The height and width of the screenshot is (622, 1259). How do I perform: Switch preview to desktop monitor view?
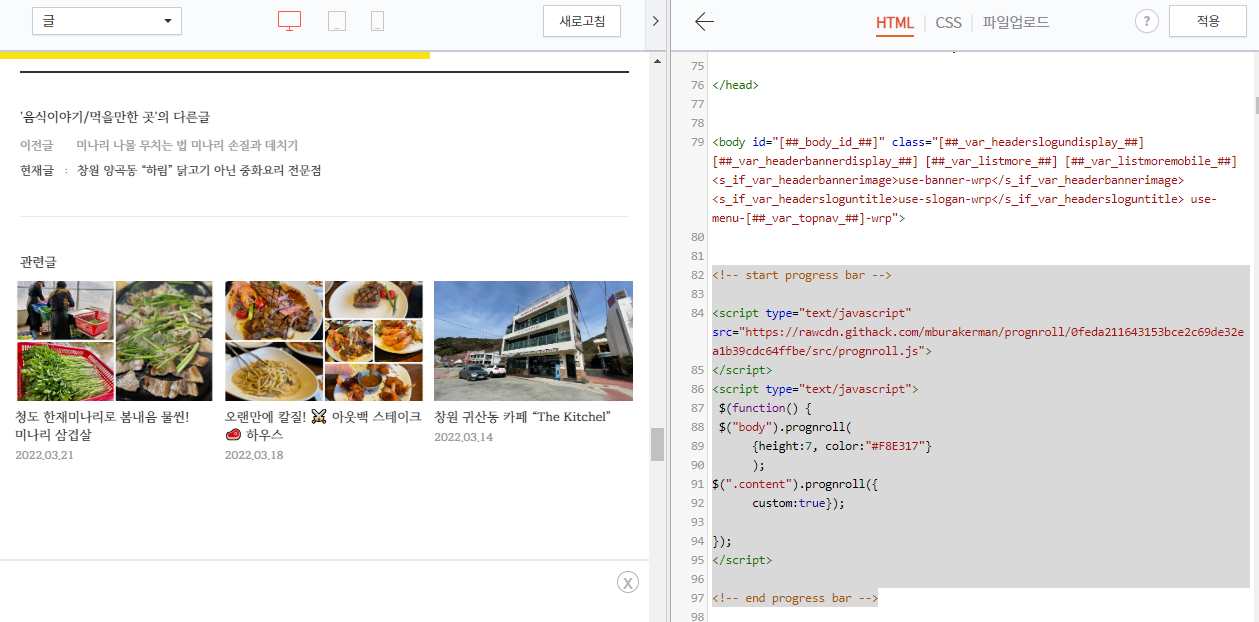[x=289, y=21]
